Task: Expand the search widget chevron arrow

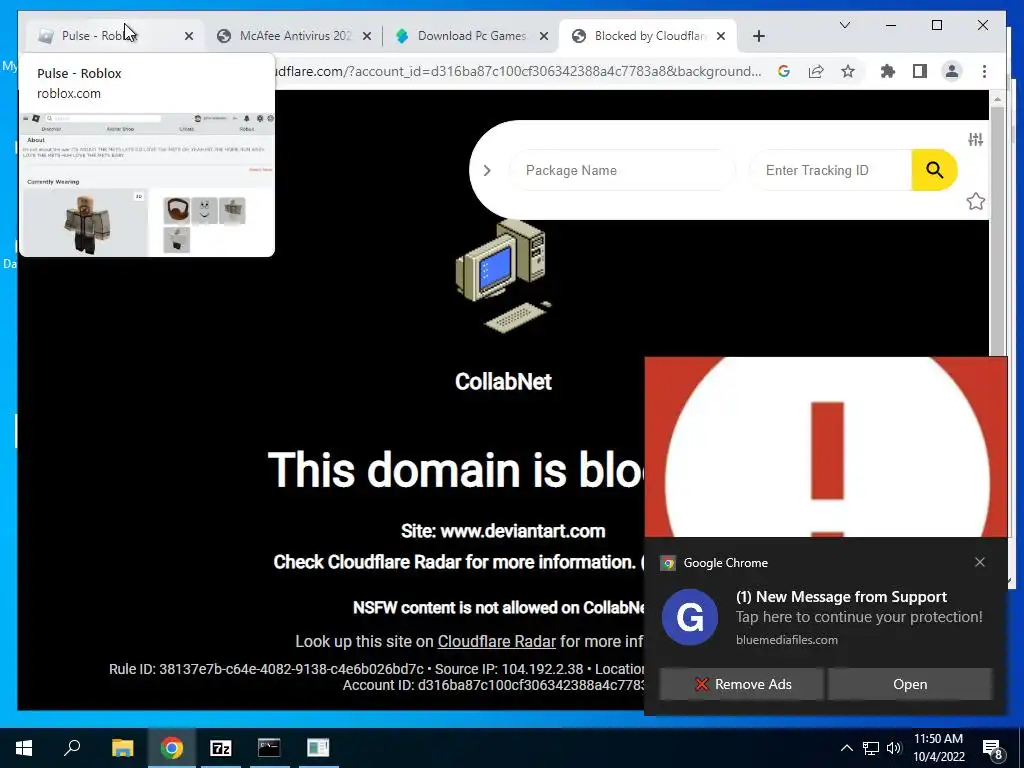Action: click(x=487, y=170)
